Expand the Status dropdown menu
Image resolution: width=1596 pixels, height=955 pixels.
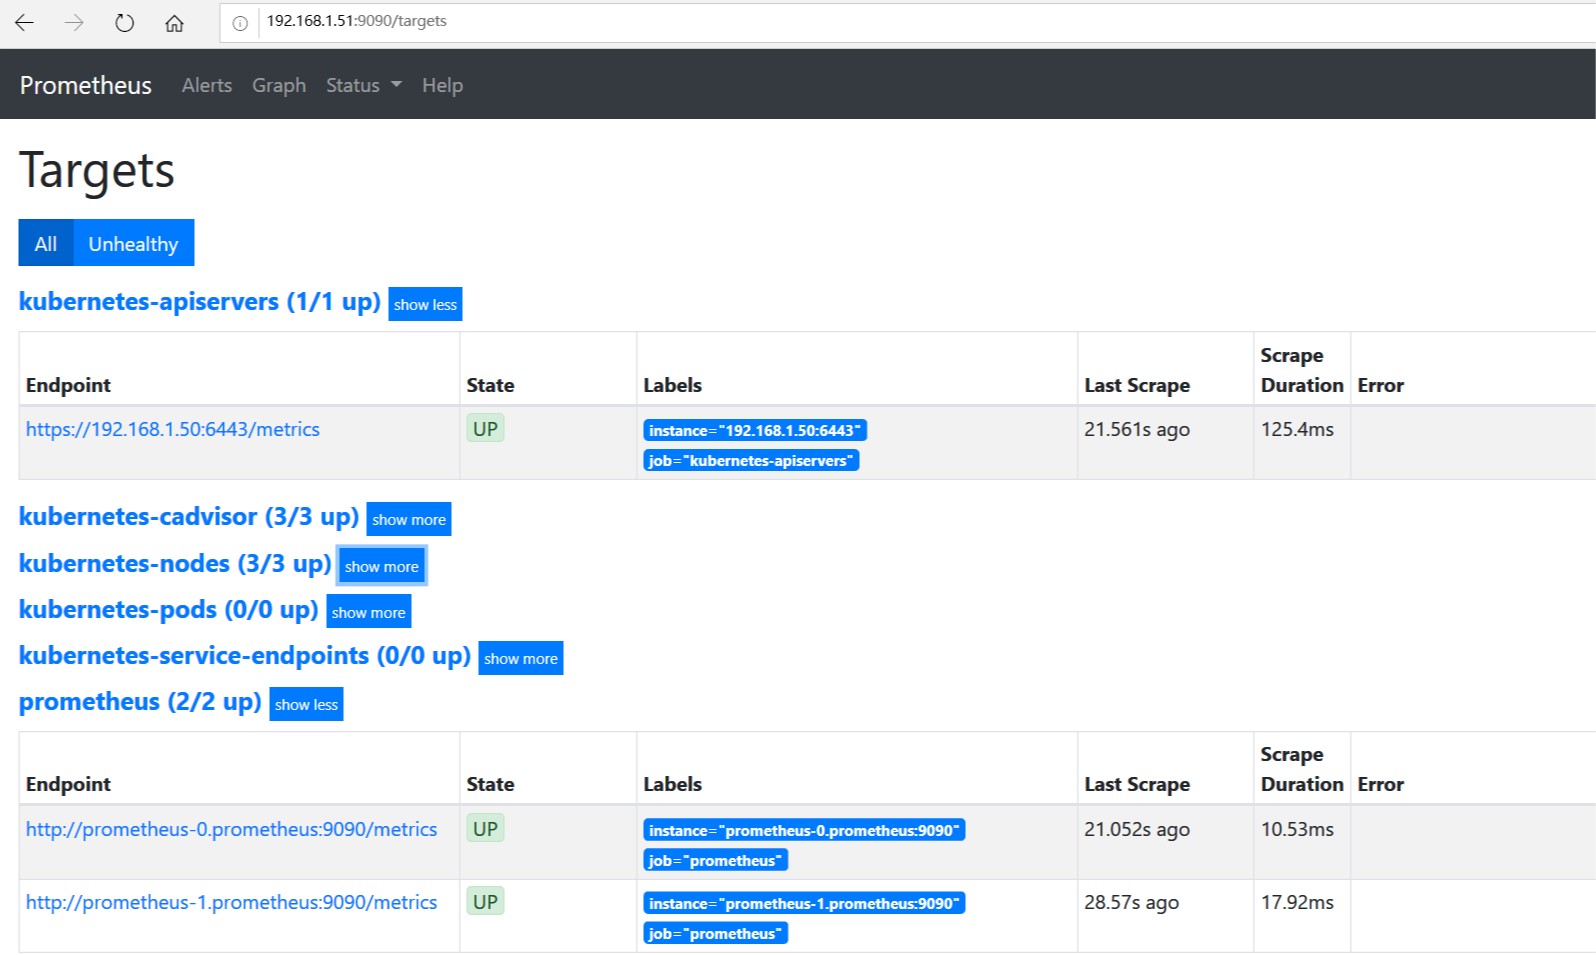(364, 85)
